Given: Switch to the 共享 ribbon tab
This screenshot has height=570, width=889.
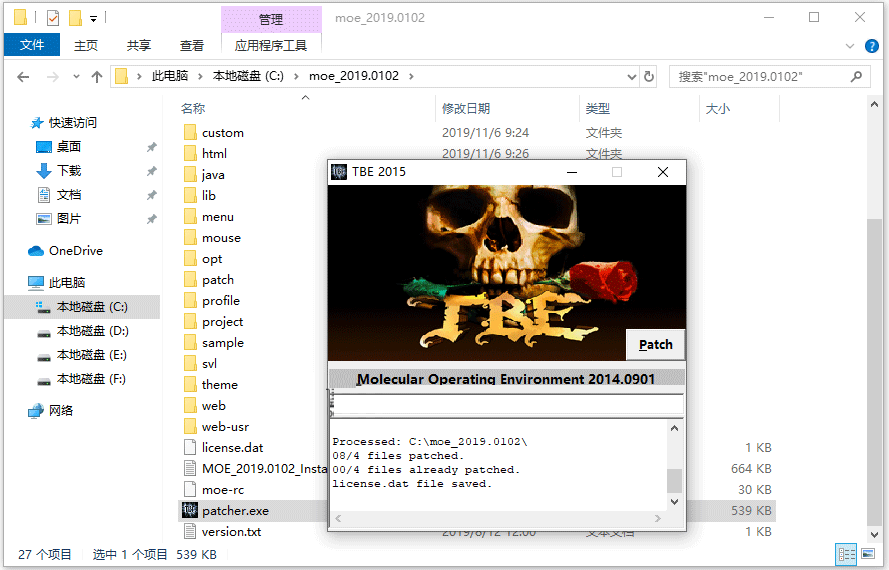Looking at the screenshot, I should tap(138, 45).
